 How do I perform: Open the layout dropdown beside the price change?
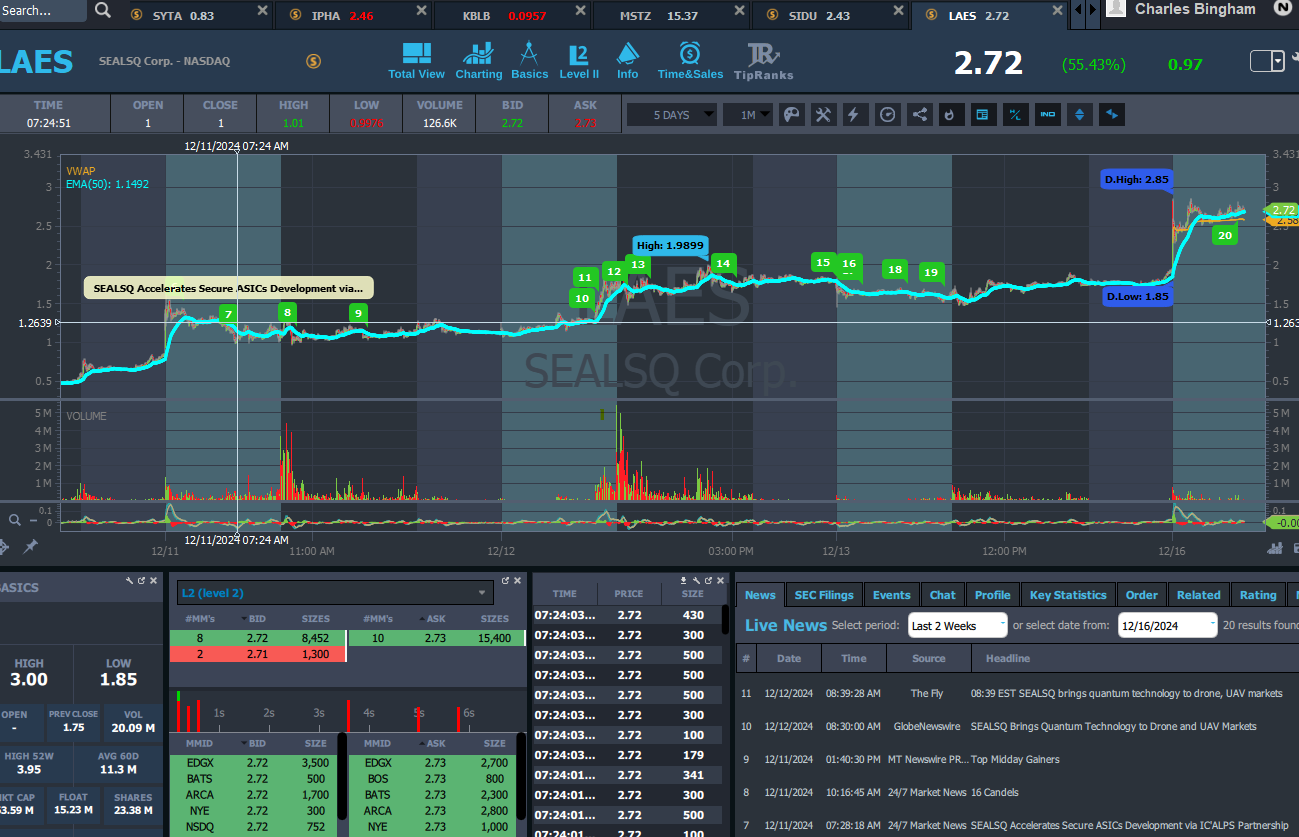(1278, 62)
